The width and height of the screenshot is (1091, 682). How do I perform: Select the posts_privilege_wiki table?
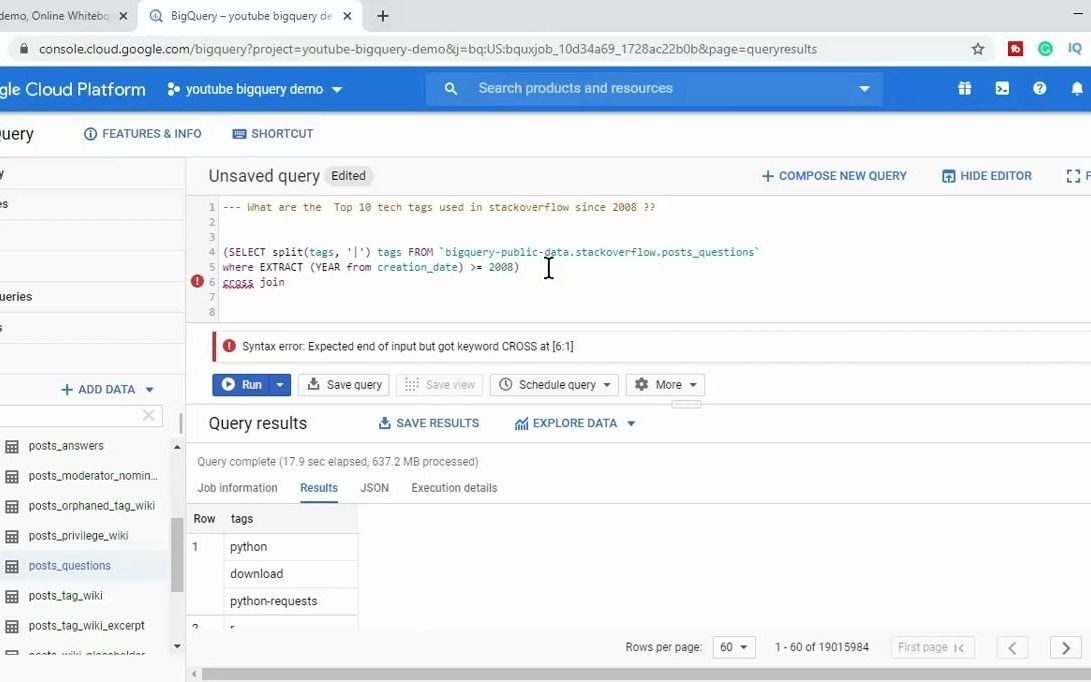click(78, 536)
